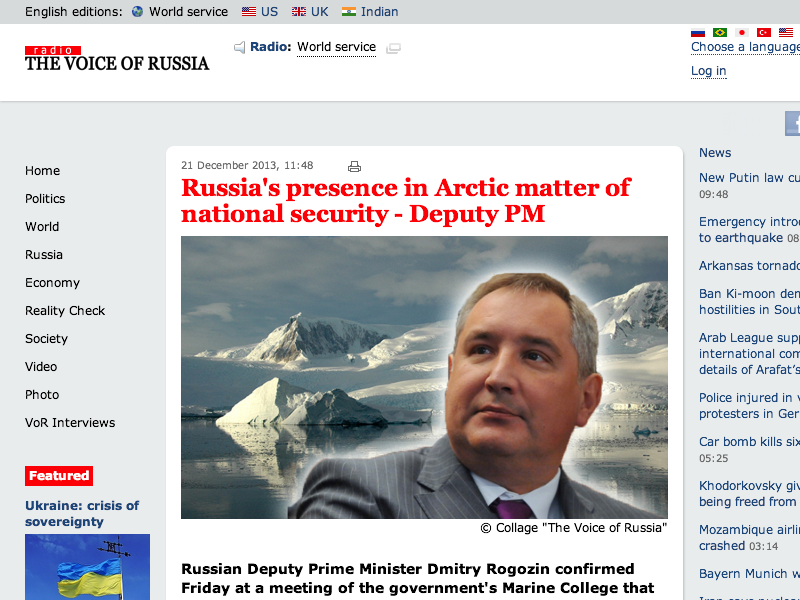This screenshot has height=600, width=800.
Task: Switch to the Indian English edition
Action: (x=370, y=12)
